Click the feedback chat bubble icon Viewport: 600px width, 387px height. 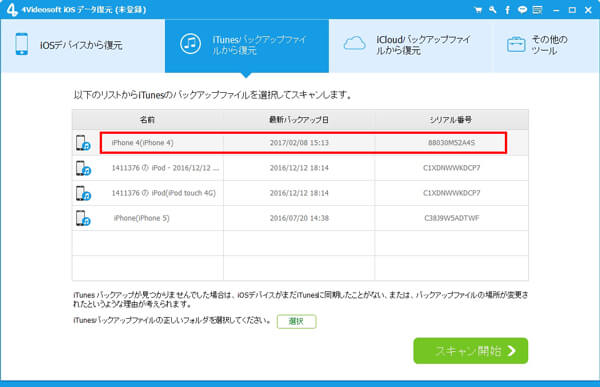point(522,10)
